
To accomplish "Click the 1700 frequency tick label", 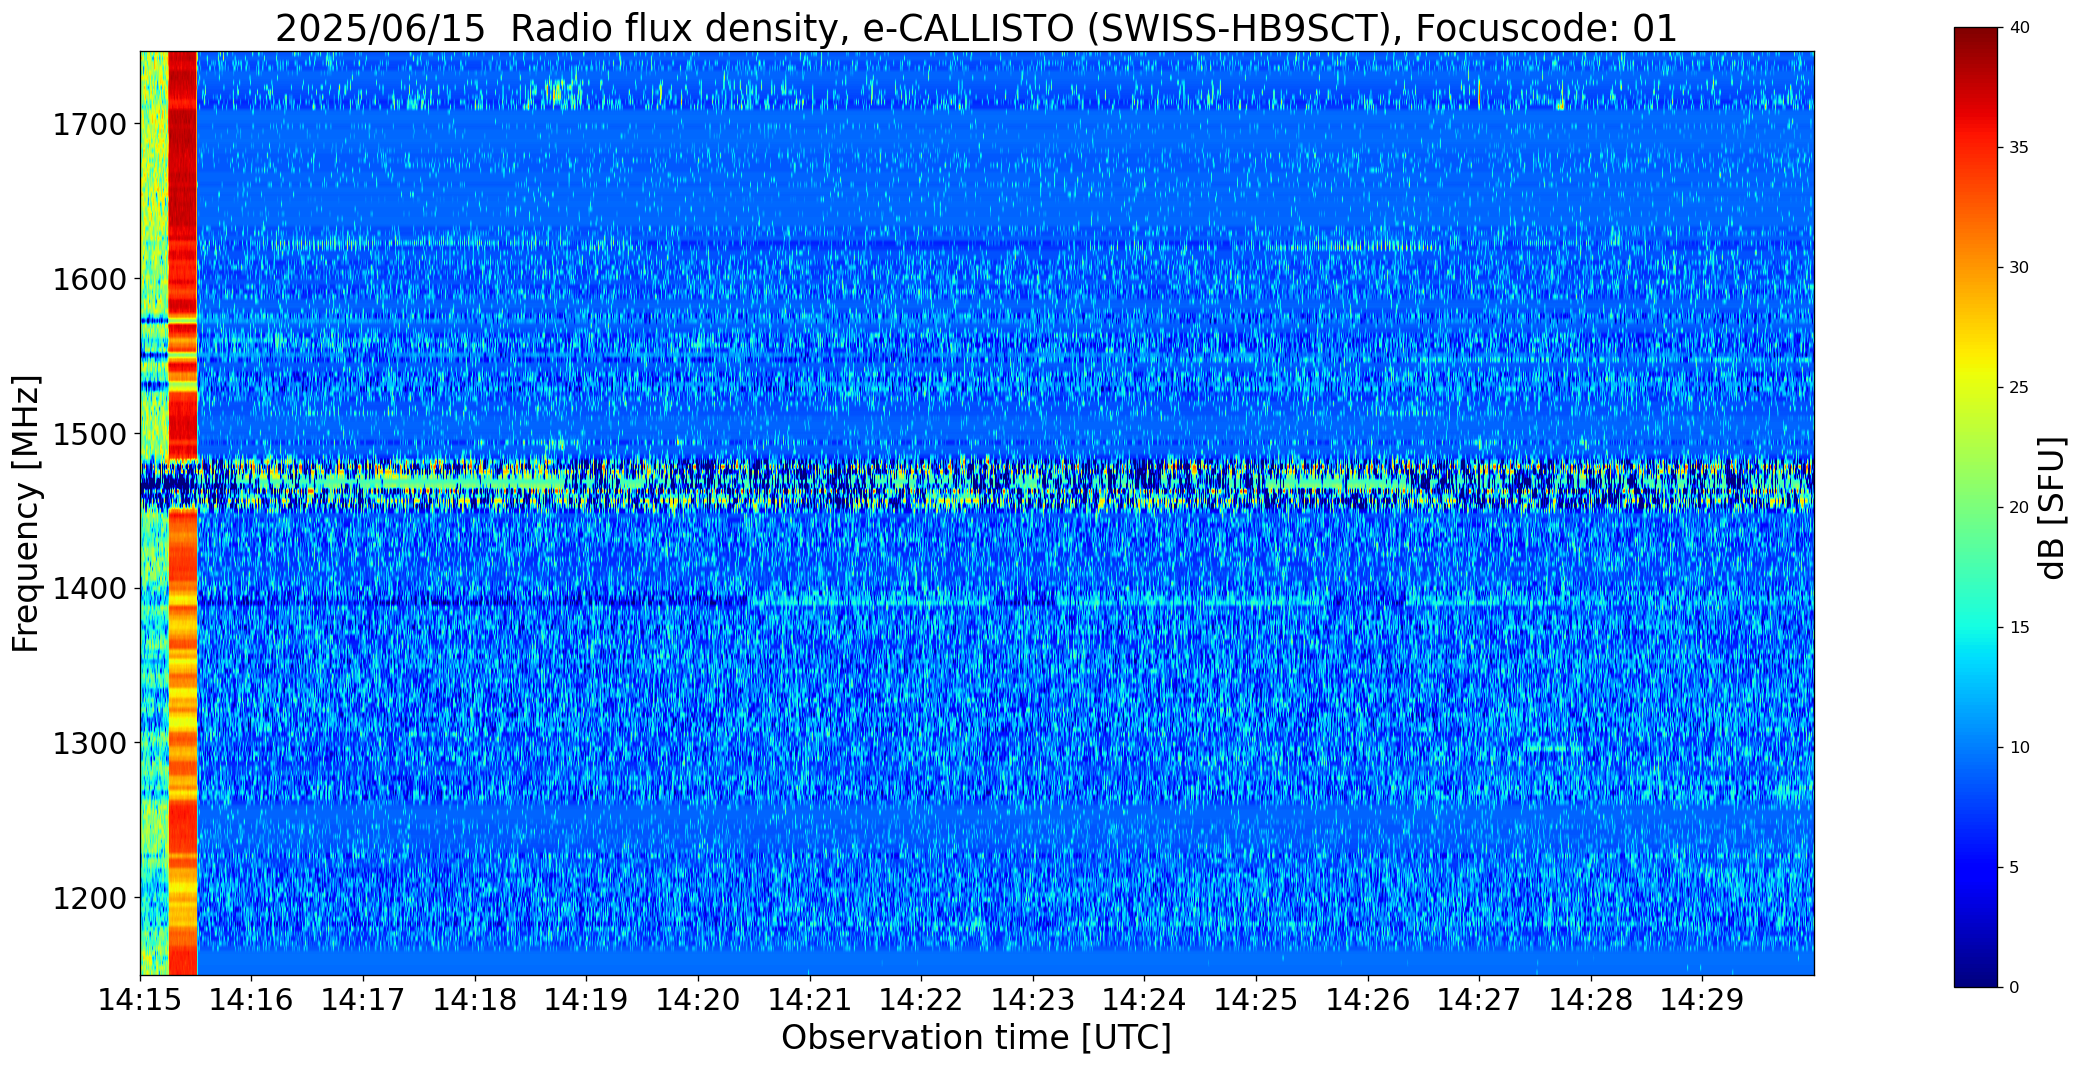I will click(89, 125).
